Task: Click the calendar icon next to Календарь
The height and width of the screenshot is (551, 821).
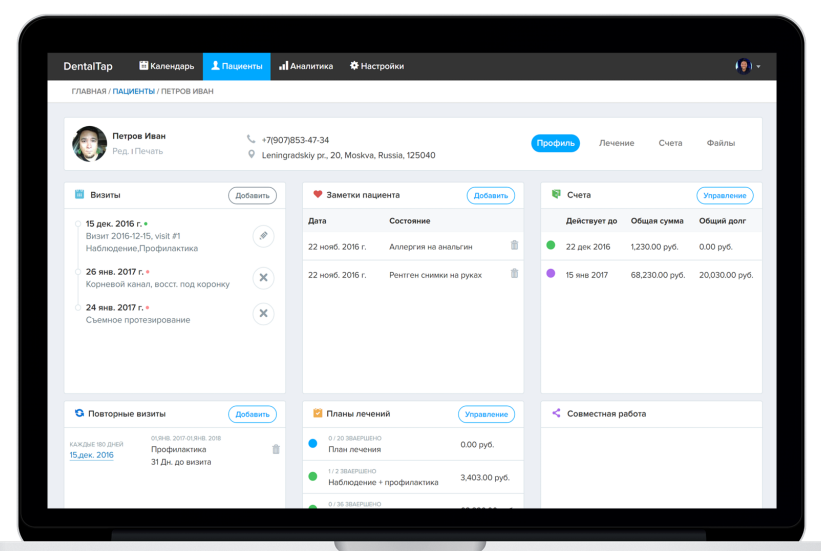Action: tap(143, 65)
